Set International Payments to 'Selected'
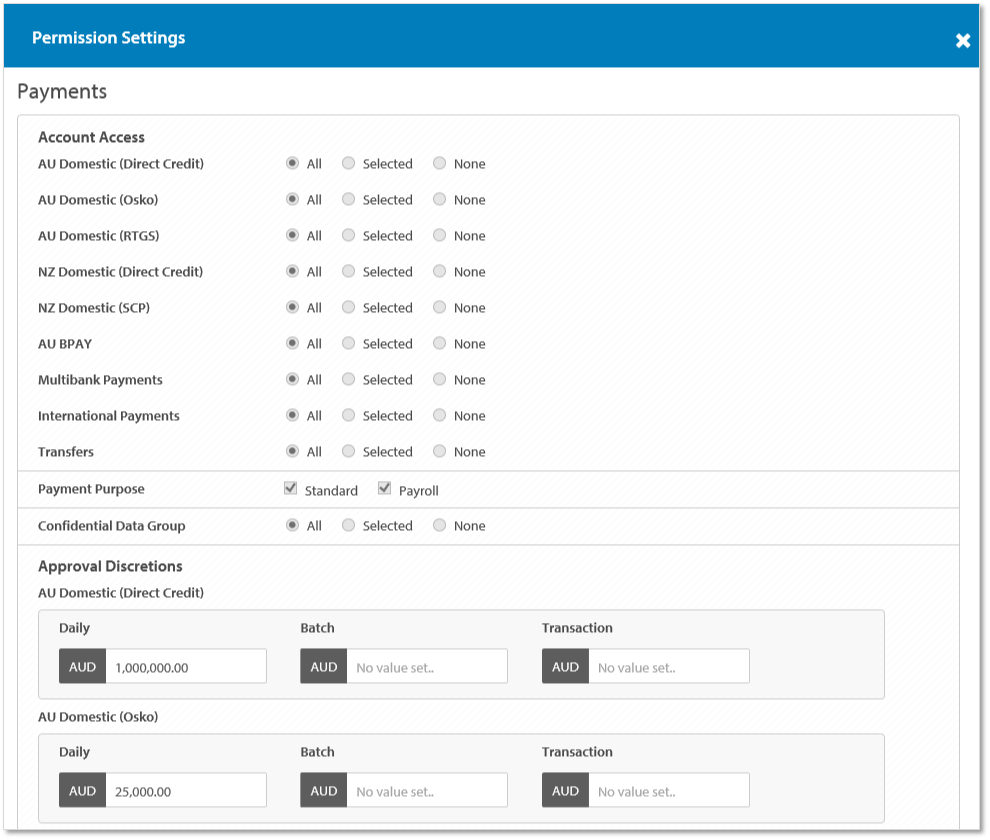Image resolution: width=990 pixels, height=840 pixels. [348, 416]
